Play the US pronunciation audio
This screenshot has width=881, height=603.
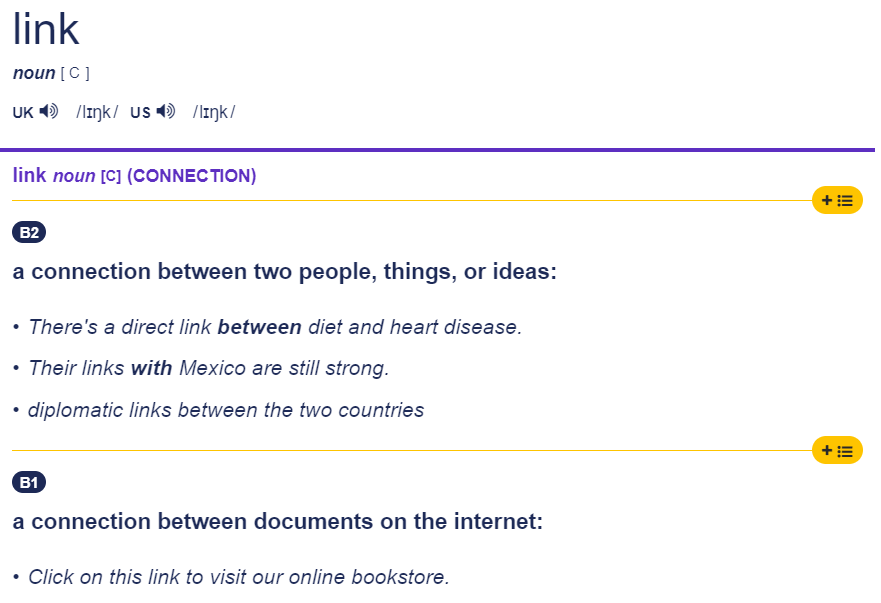pos(165,111)
